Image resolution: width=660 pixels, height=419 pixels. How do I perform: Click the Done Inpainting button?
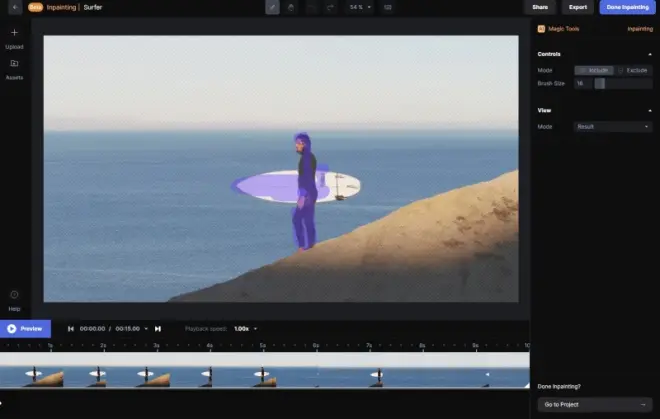627,7
